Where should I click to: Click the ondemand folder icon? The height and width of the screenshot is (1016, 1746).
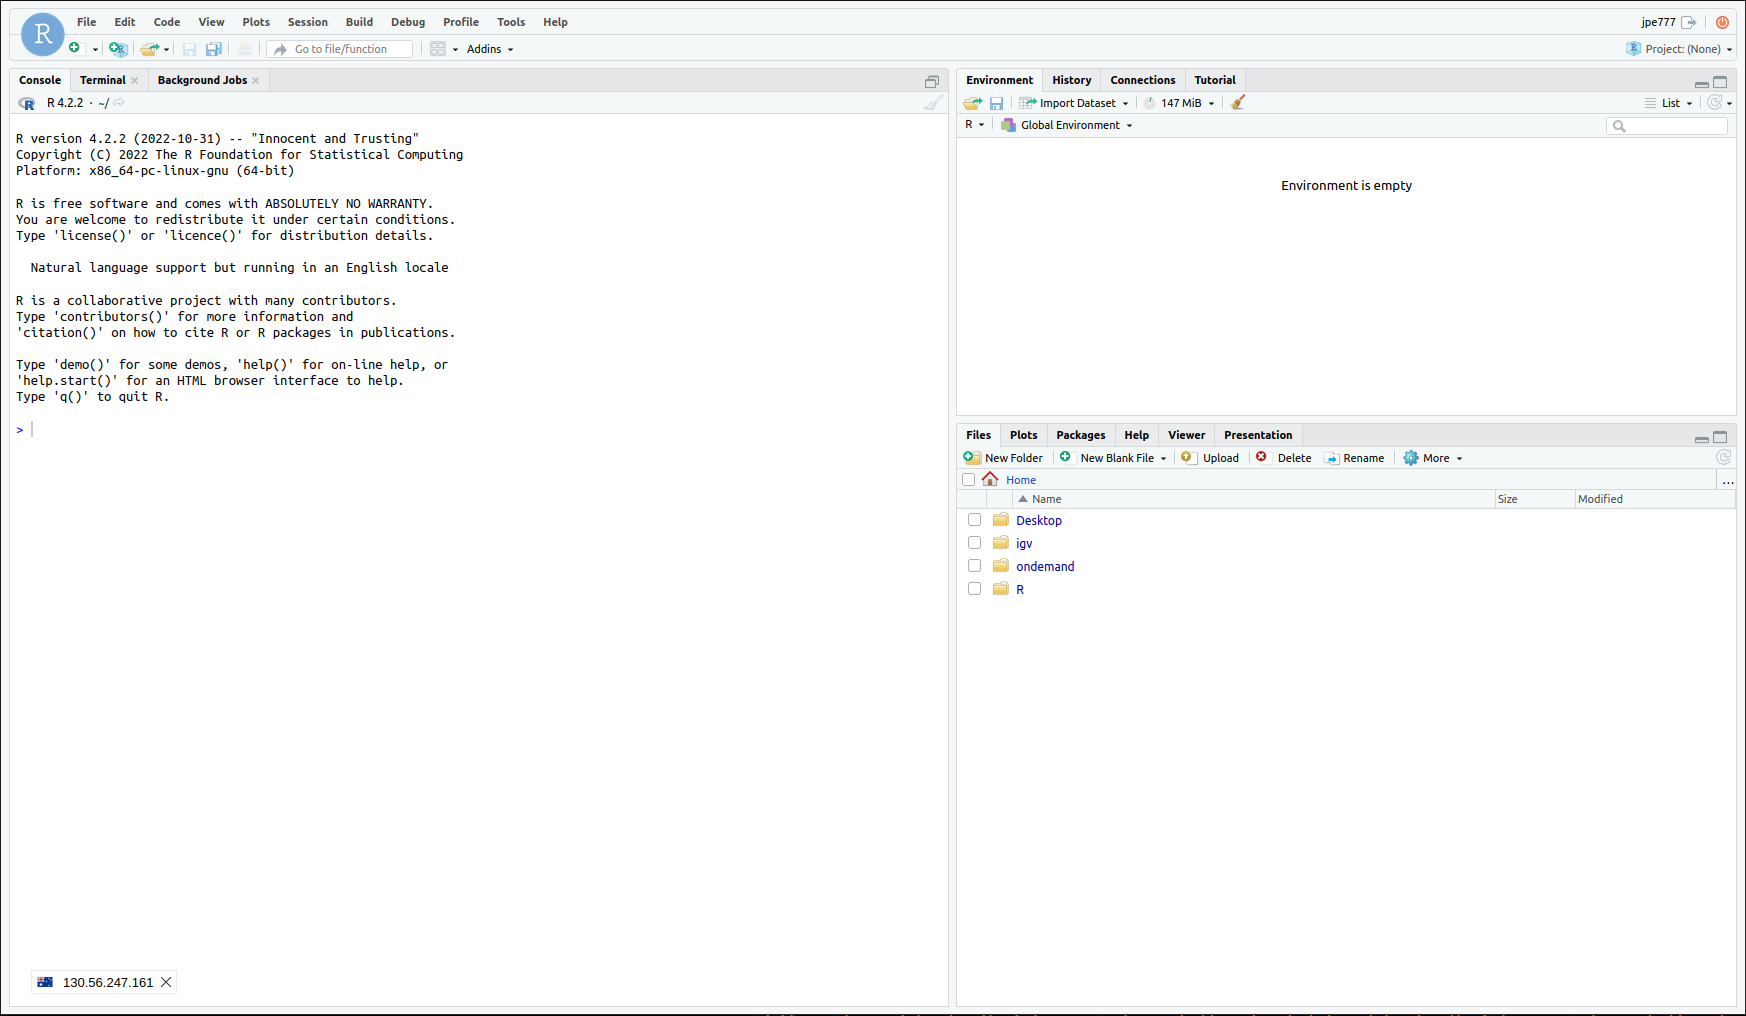[x=1001, y=566]
